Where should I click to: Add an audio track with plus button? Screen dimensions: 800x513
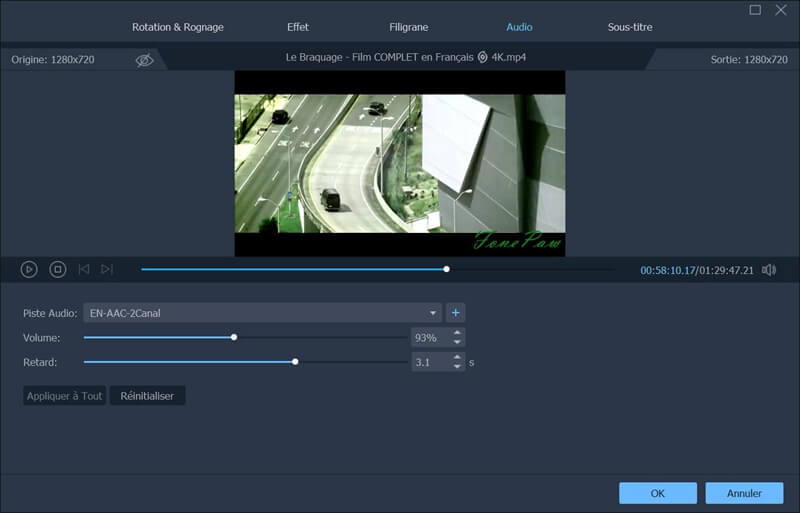coord(456,312)
